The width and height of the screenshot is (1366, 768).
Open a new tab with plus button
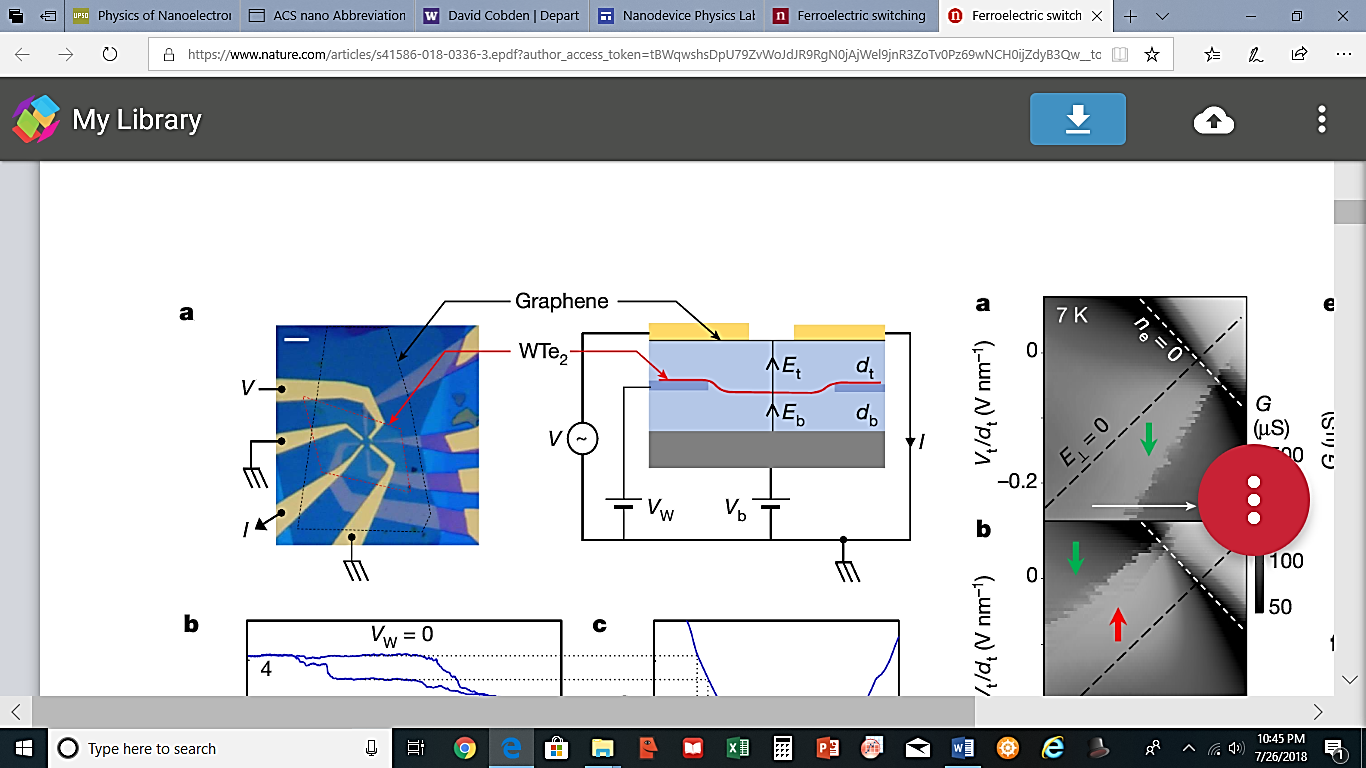[1132, 16]
